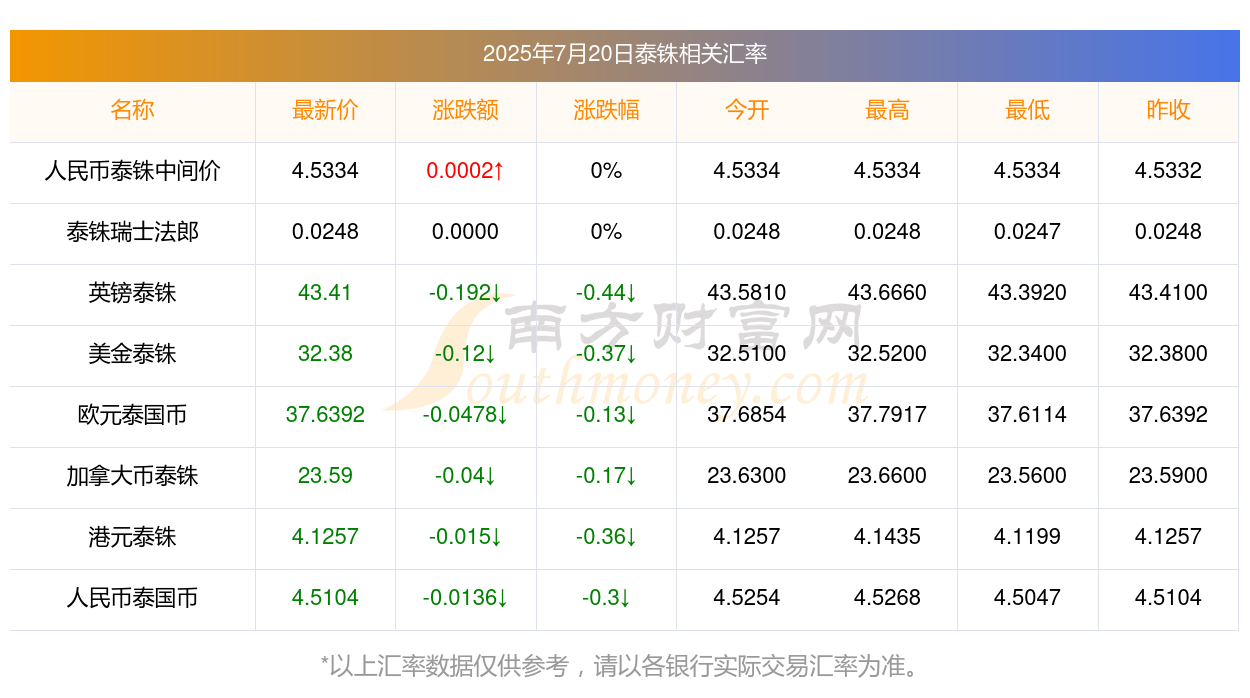Click change percent -0.37↓
The height and width of the screenshot is (698, 1250).
[606, 354]
